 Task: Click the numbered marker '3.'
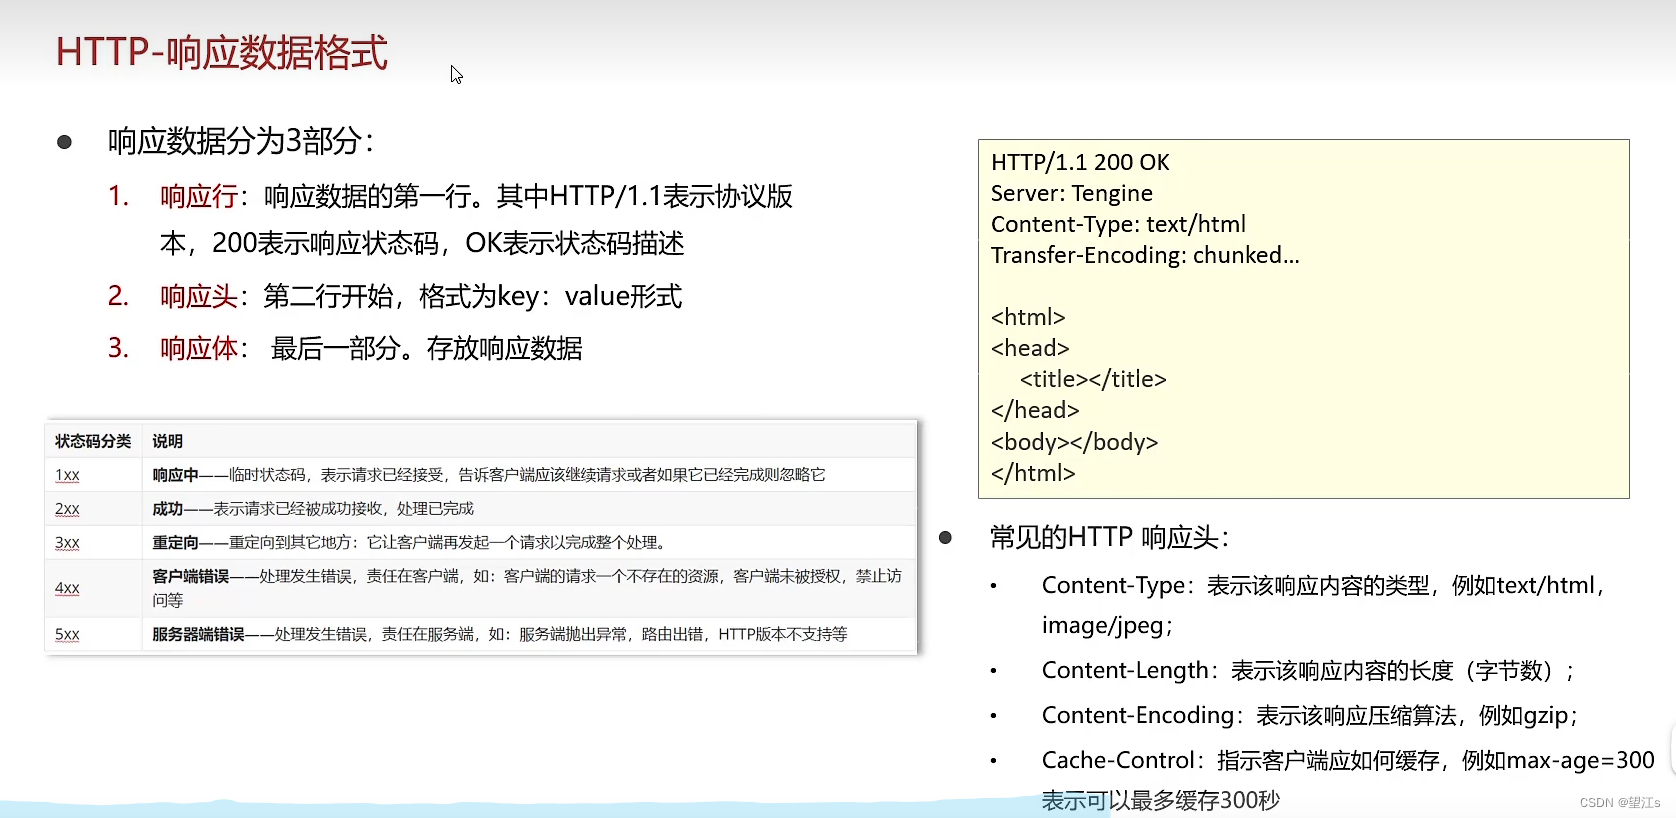tap(119, 348)
